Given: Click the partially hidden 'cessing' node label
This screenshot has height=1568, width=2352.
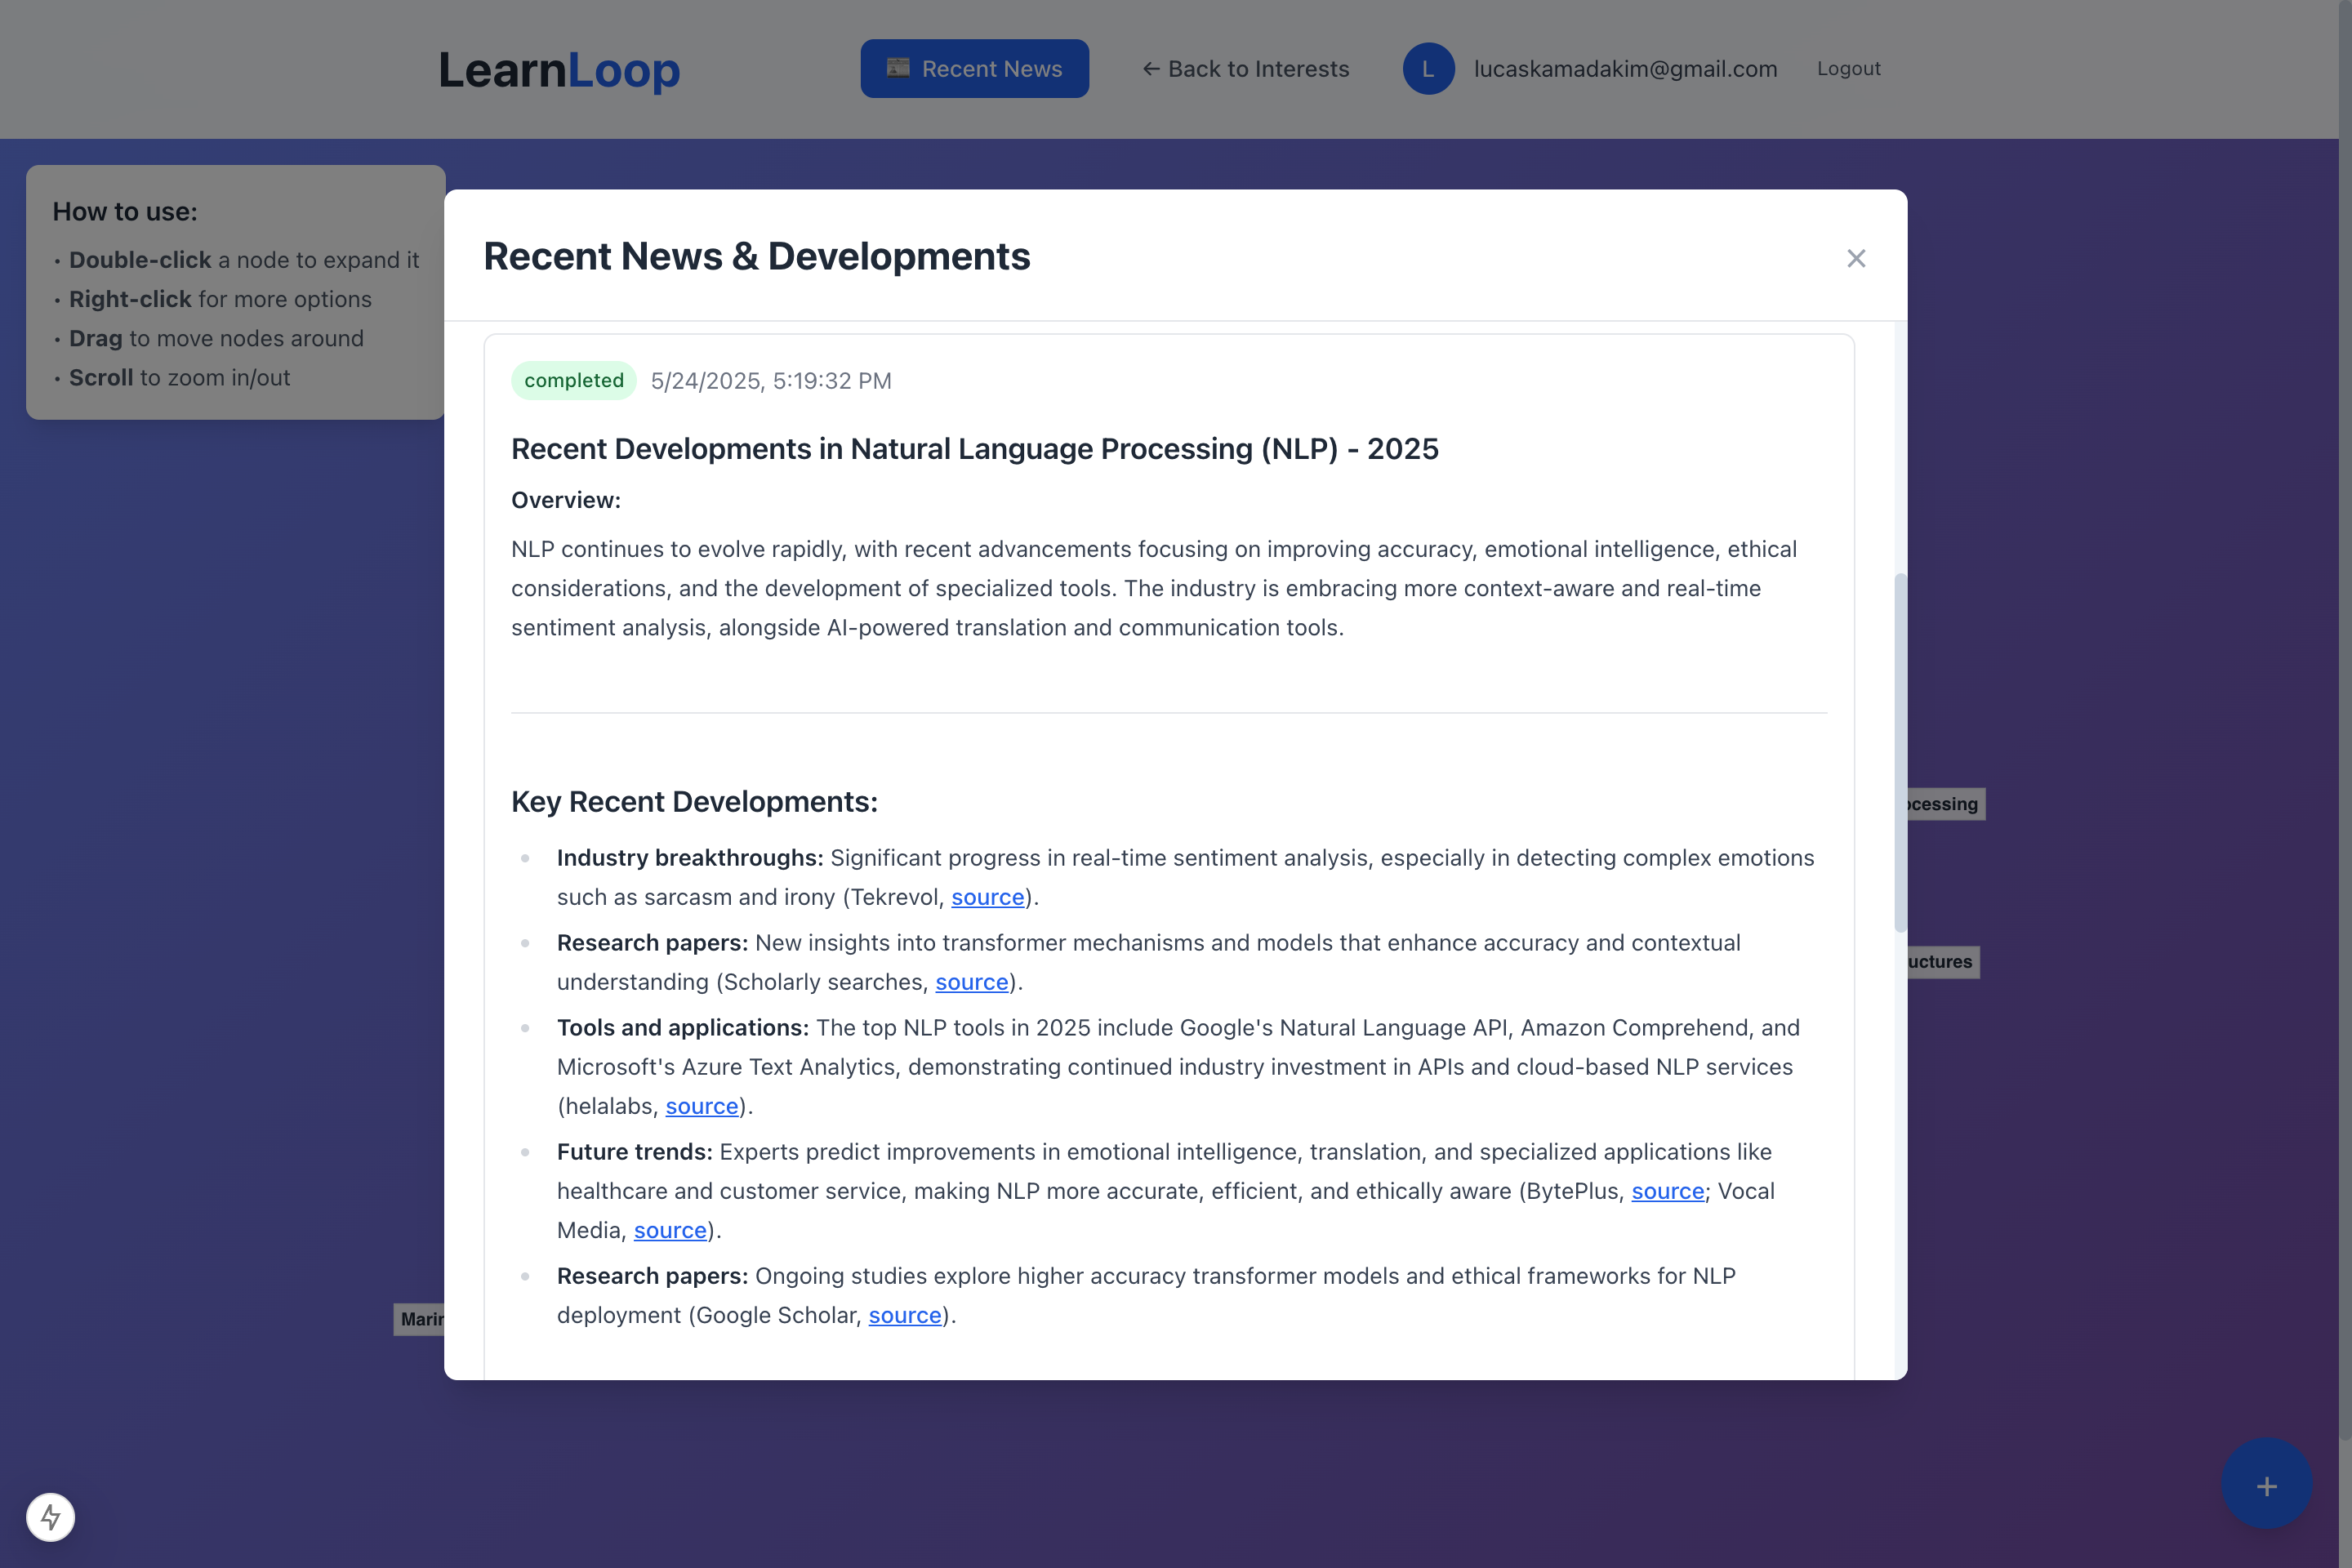Looking at the screenshot, I should [1945, 804].
